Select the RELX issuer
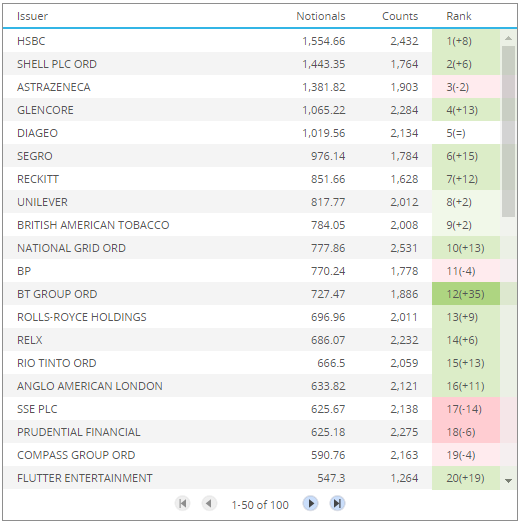The width and height of the screenshot is (520, 525). (x=30, y=340)
